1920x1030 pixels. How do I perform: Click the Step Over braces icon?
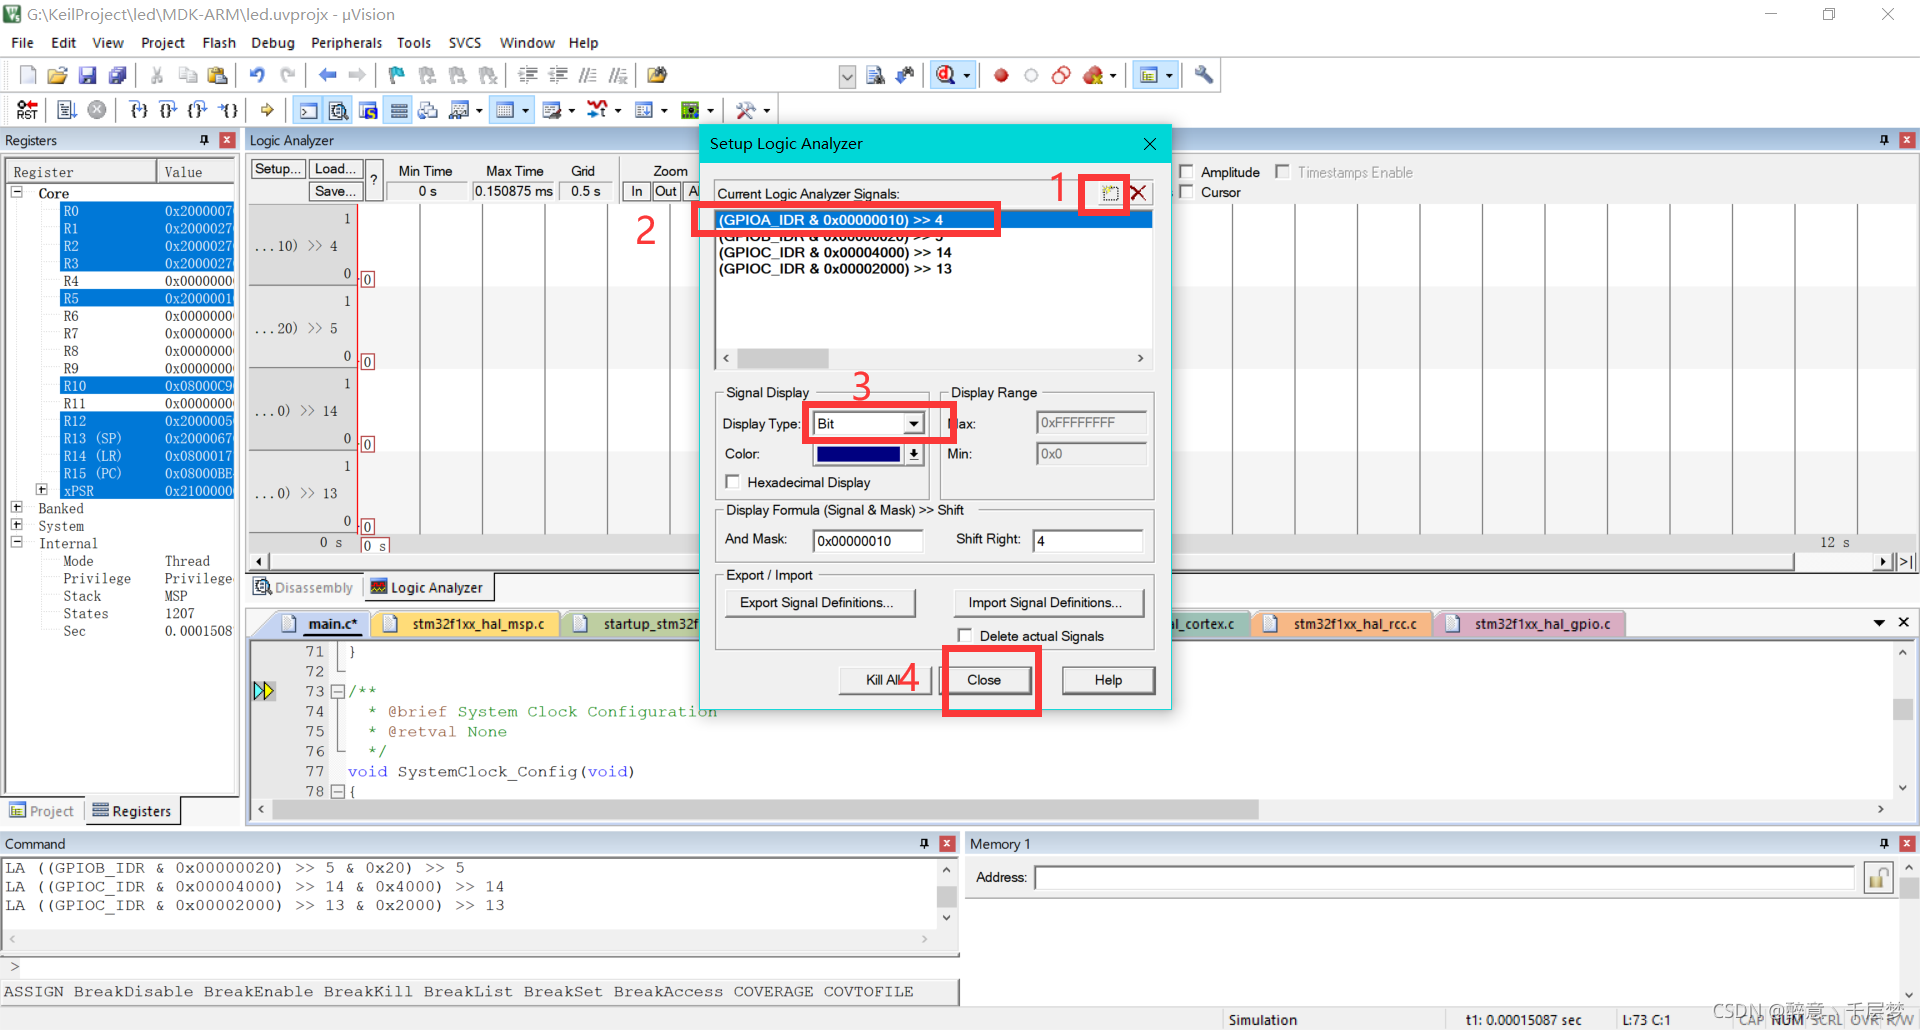coord(168,110)
